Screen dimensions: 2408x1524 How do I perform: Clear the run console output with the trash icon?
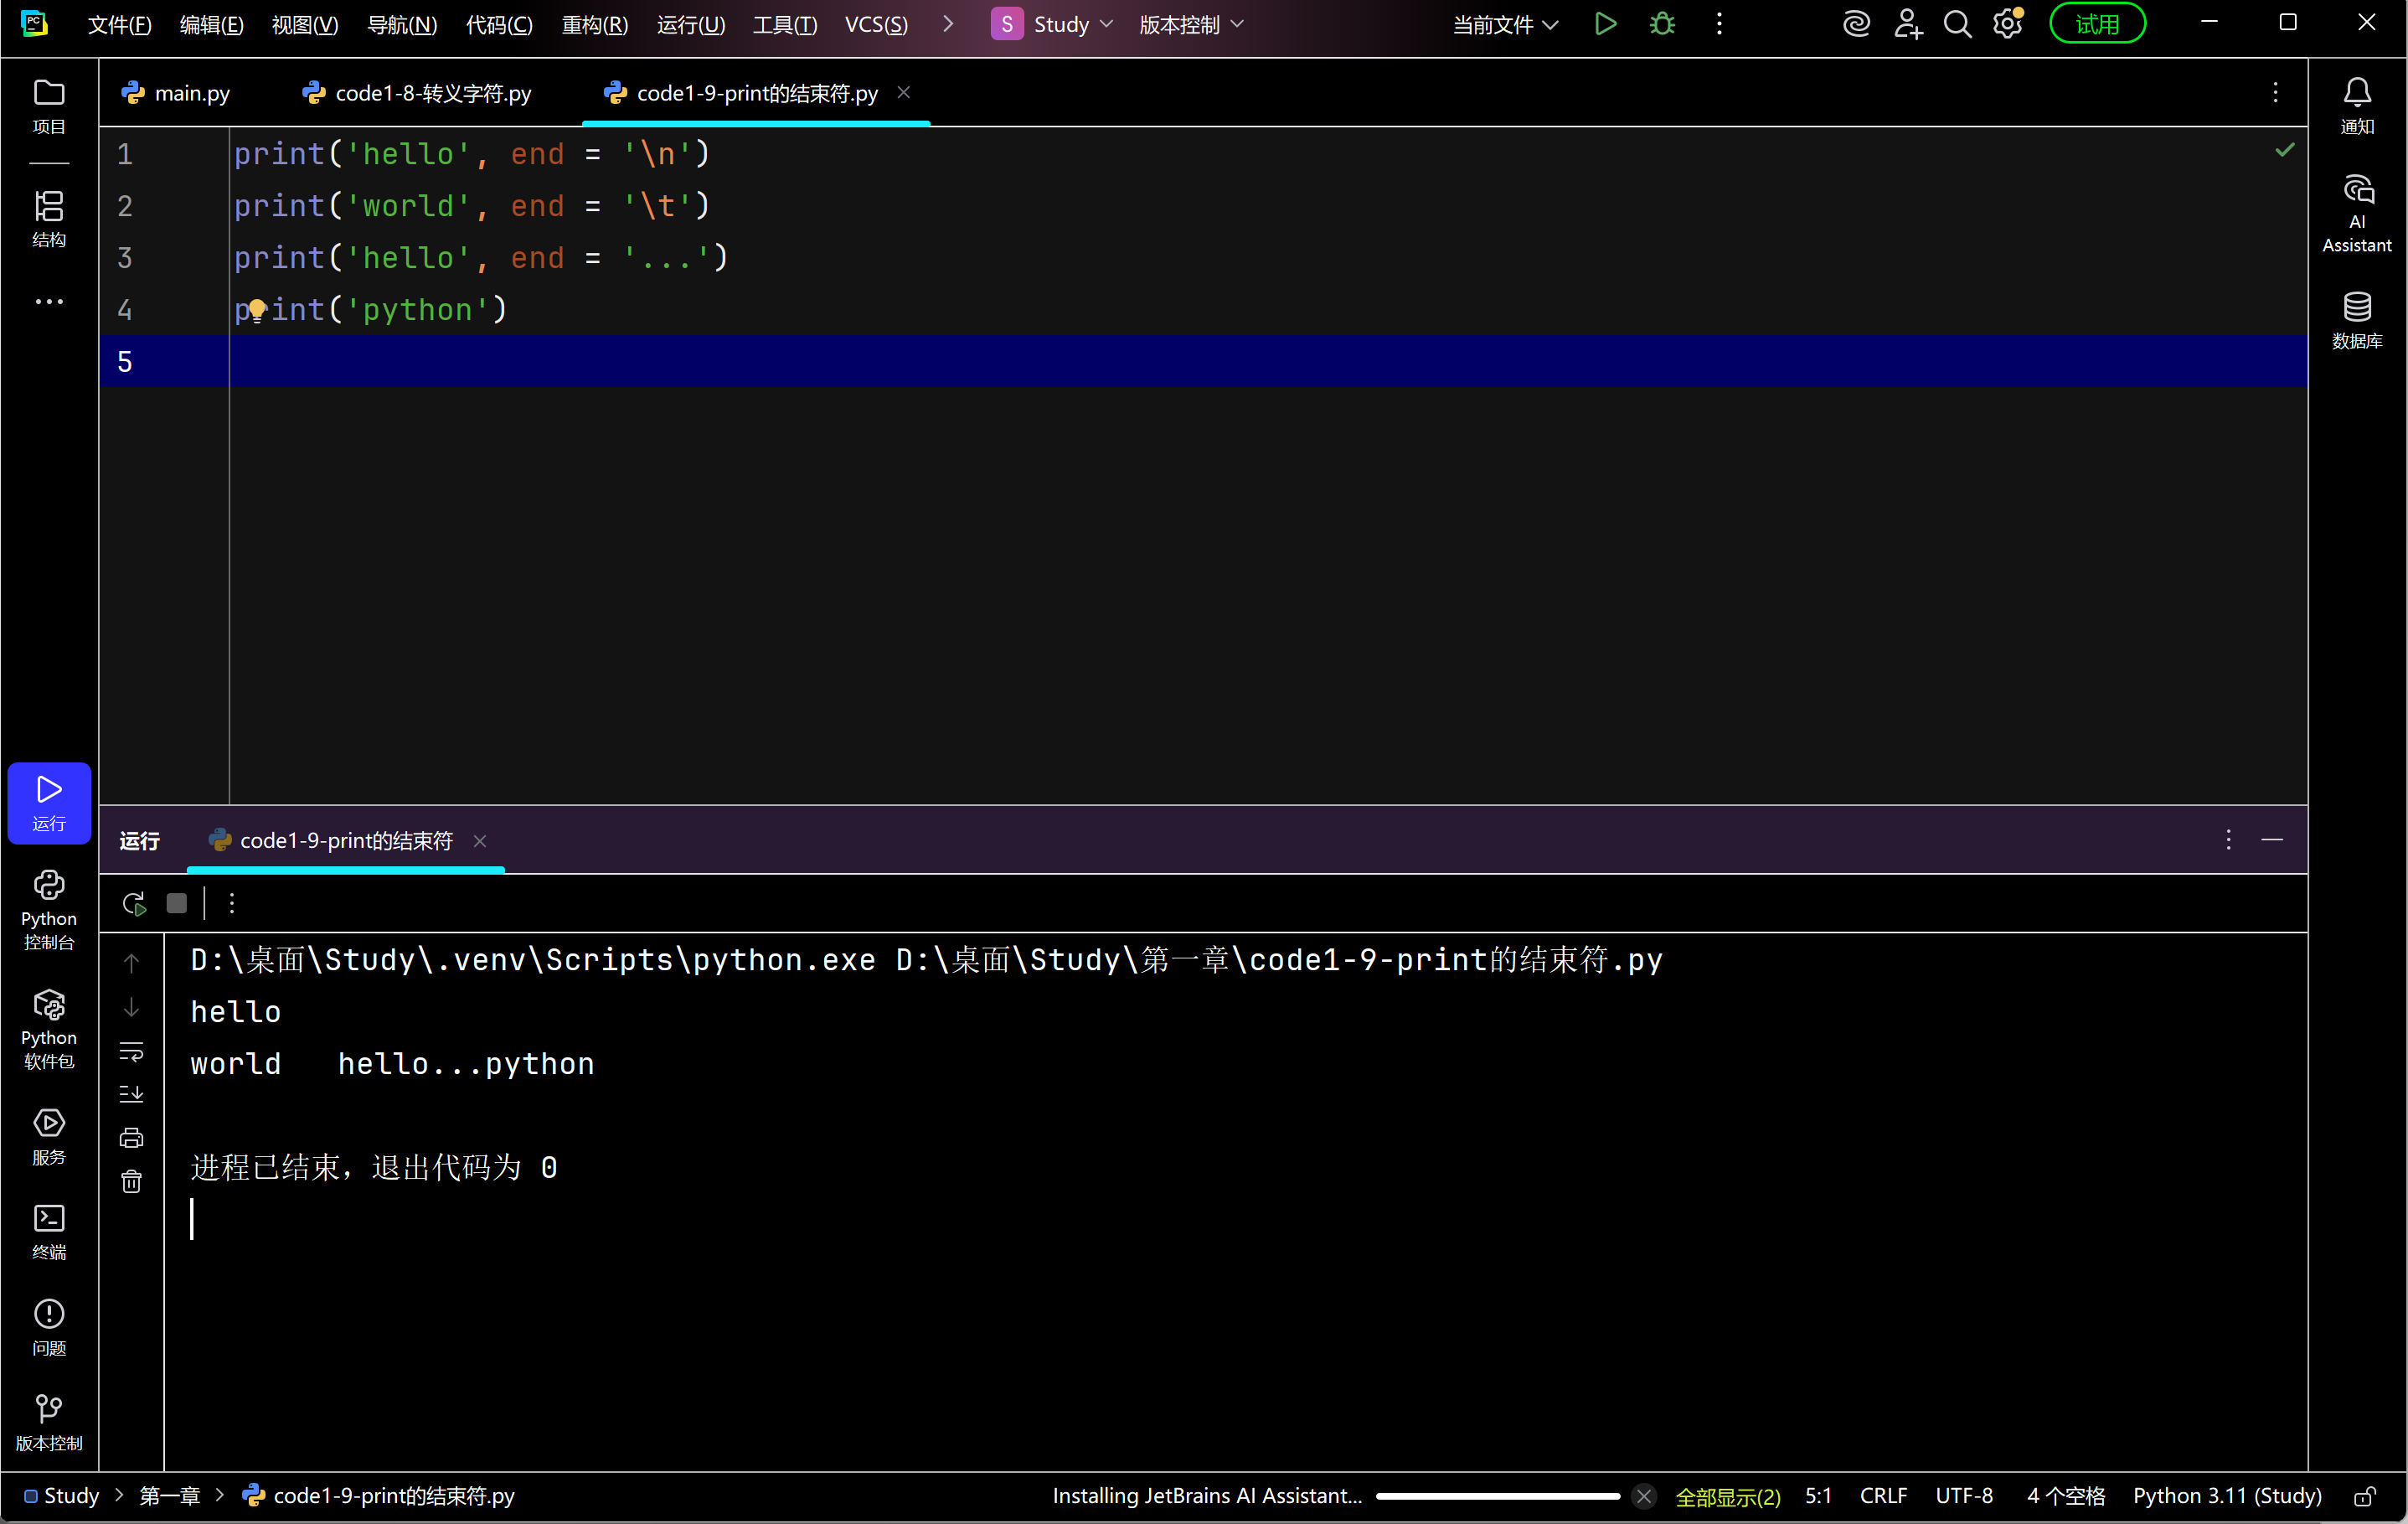(x=131, y=1182)
